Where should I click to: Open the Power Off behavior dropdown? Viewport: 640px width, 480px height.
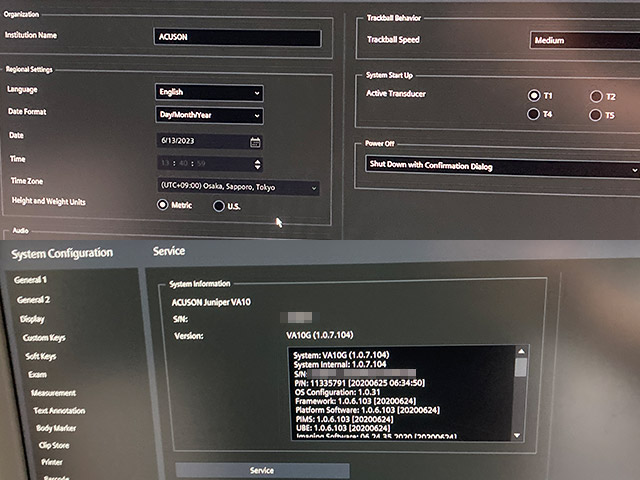(x=502, y=166)
